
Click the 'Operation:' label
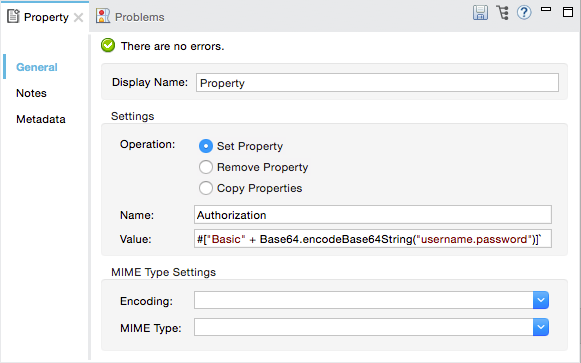point(147,144)
